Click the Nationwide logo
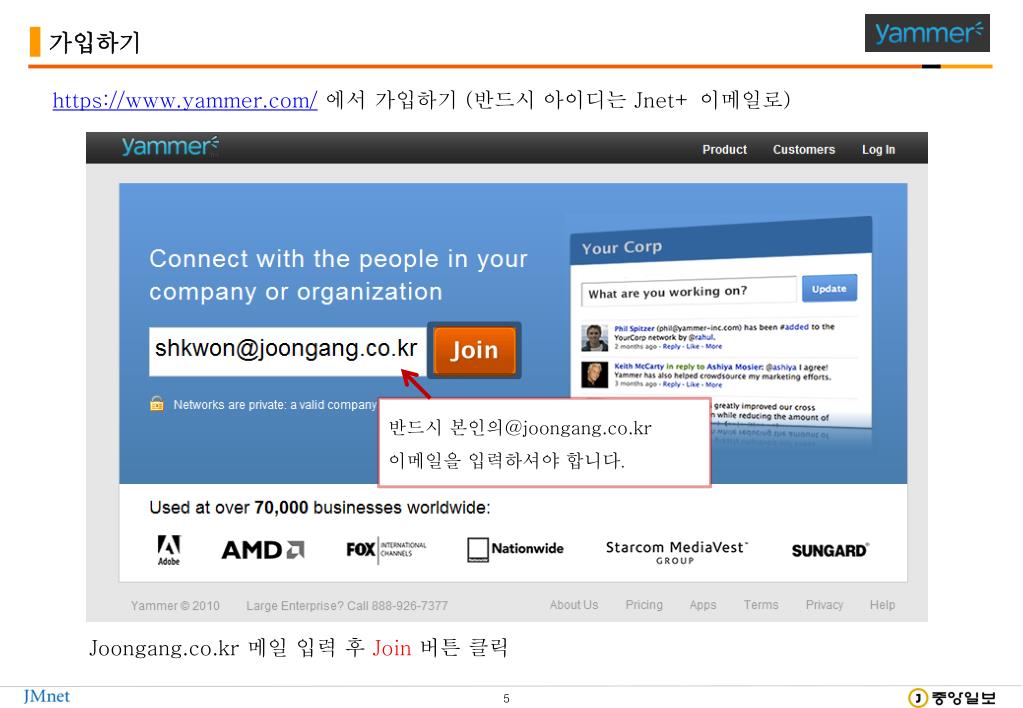Viewport: 1023px width, 708px height. point(515,549)
